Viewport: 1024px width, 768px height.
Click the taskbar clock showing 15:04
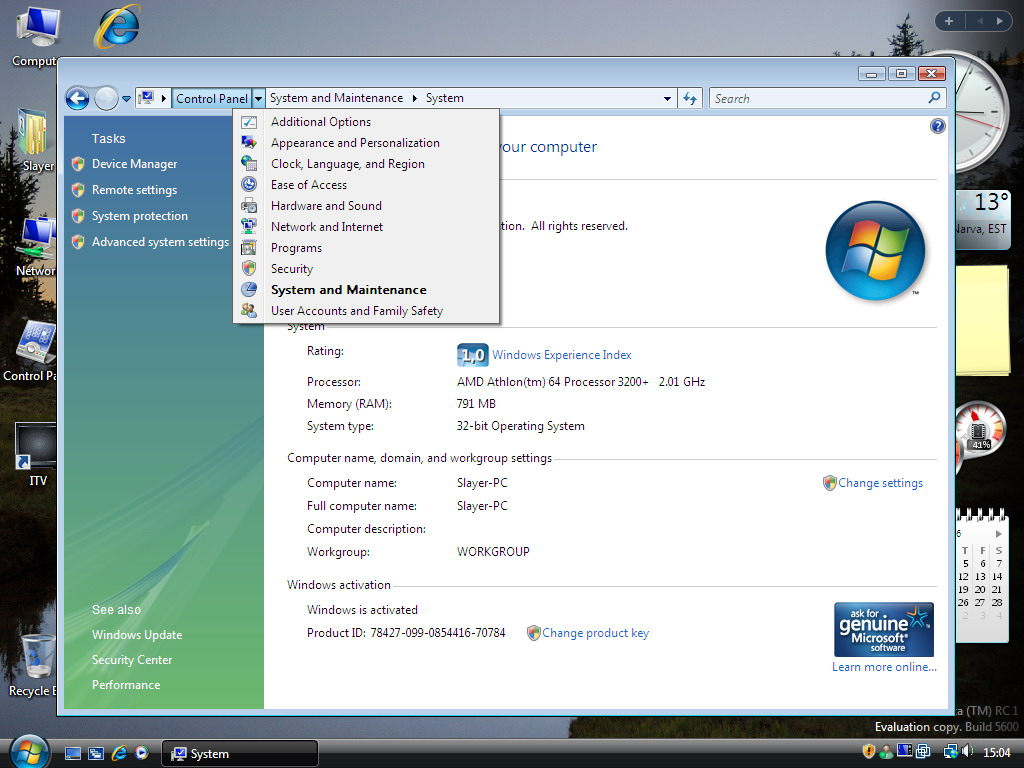pos(997,753)
